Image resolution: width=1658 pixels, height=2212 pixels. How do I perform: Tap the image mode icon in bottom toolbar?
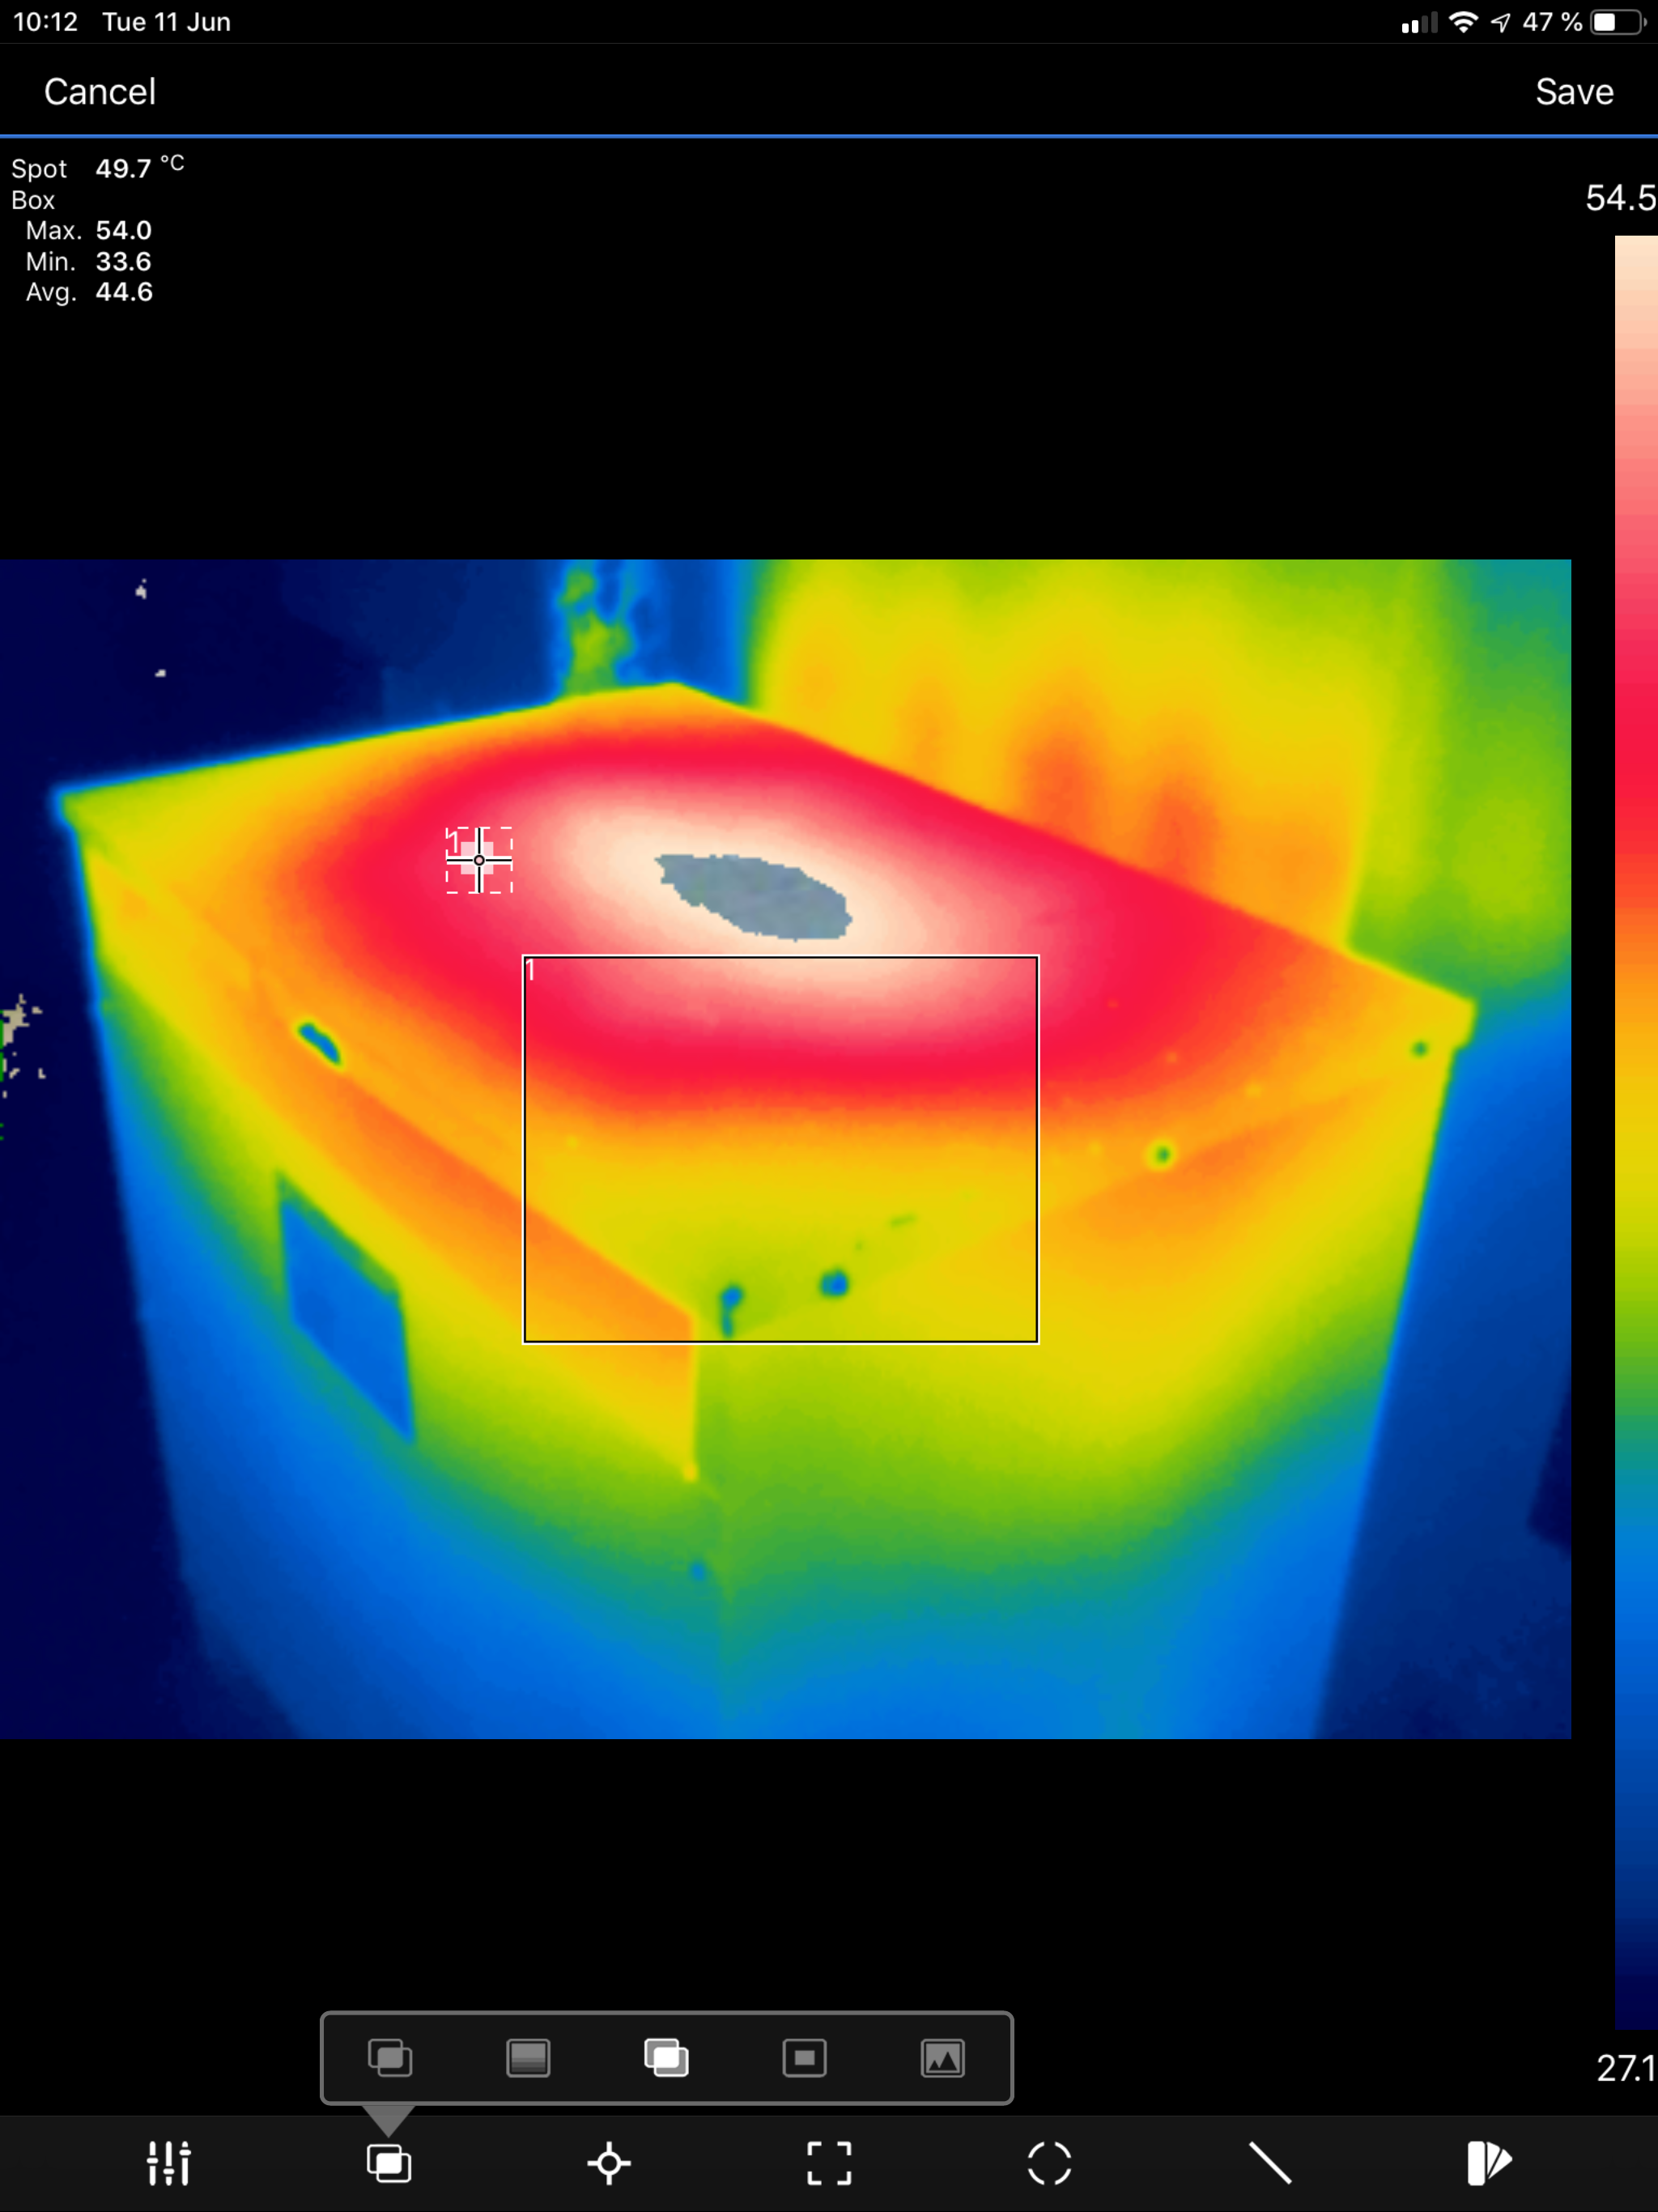(388, 2164)
